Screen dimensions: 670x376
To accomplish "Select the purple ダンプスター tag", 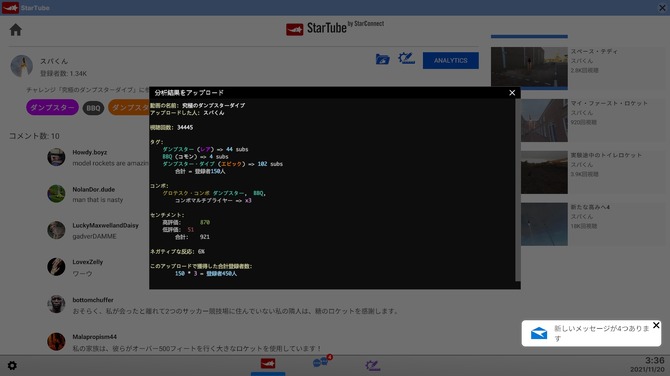I will [52, 107].
